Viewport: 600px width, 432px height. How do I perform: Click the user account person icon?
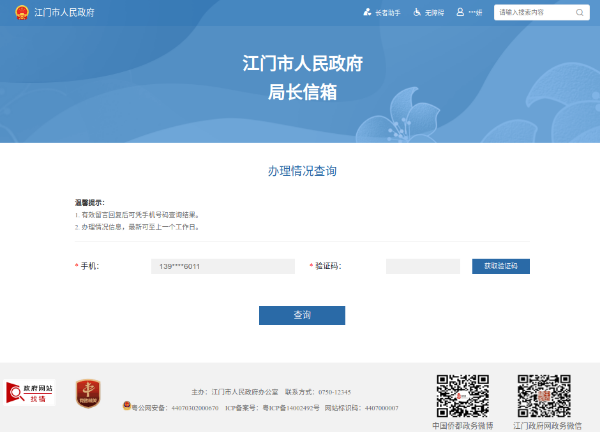(x=460, y=12)
